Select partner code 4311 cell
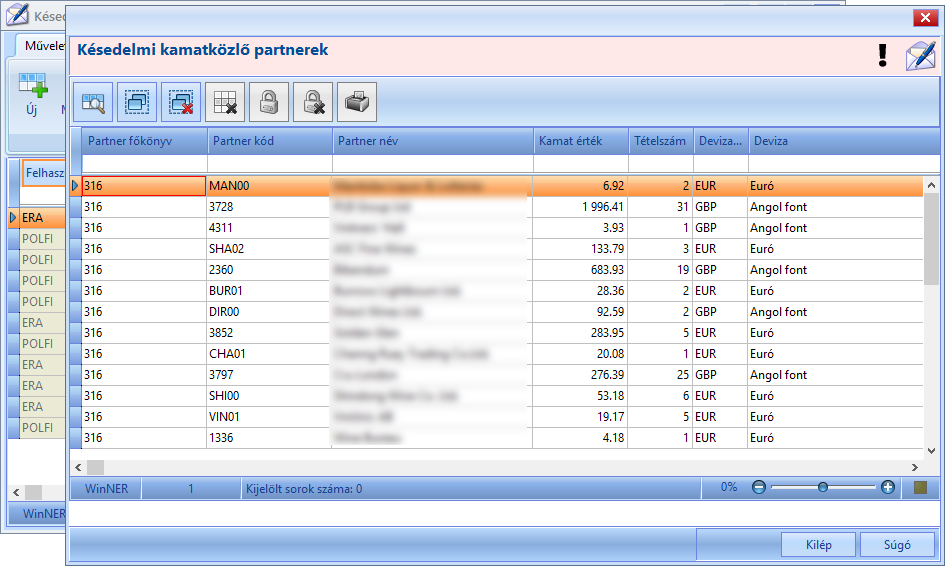 269,228
